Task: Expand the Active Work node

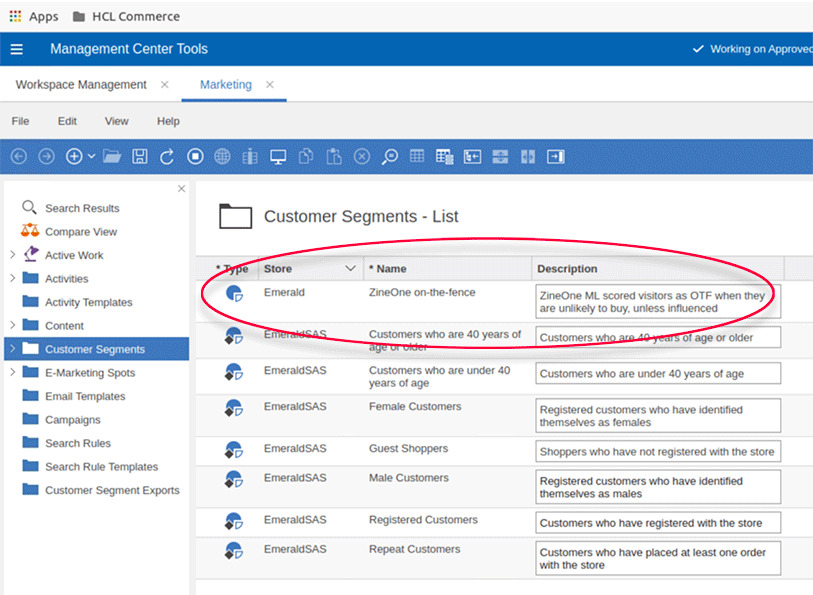Action: [12, 254]
